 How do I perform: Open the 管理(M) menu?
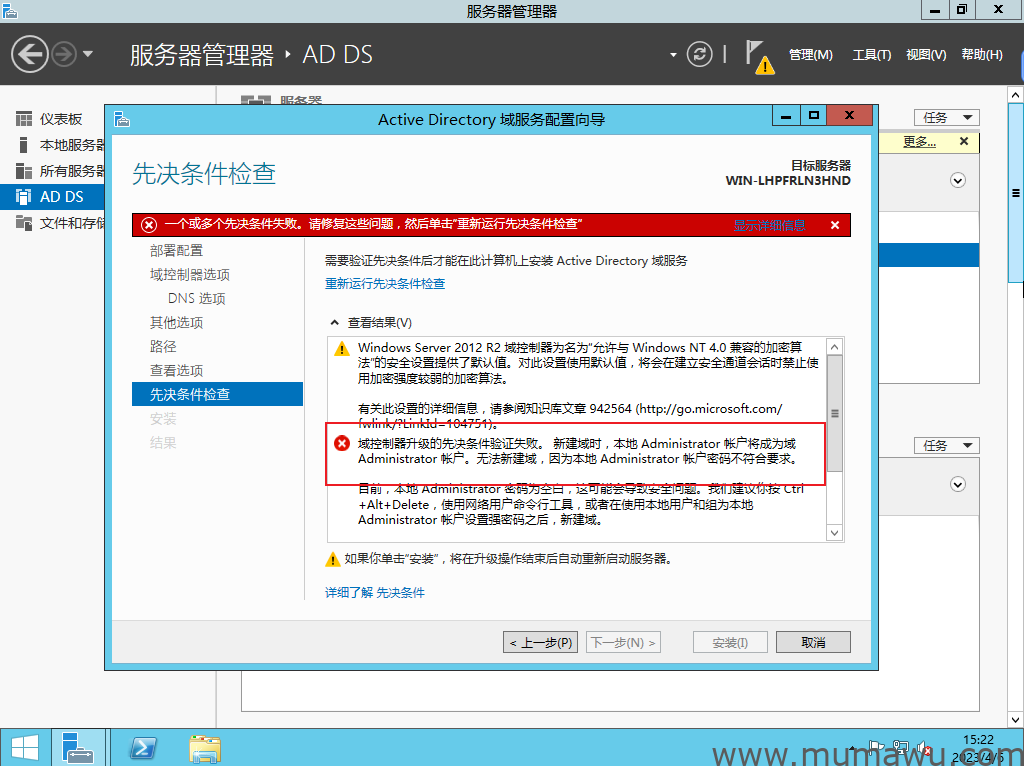810,54
